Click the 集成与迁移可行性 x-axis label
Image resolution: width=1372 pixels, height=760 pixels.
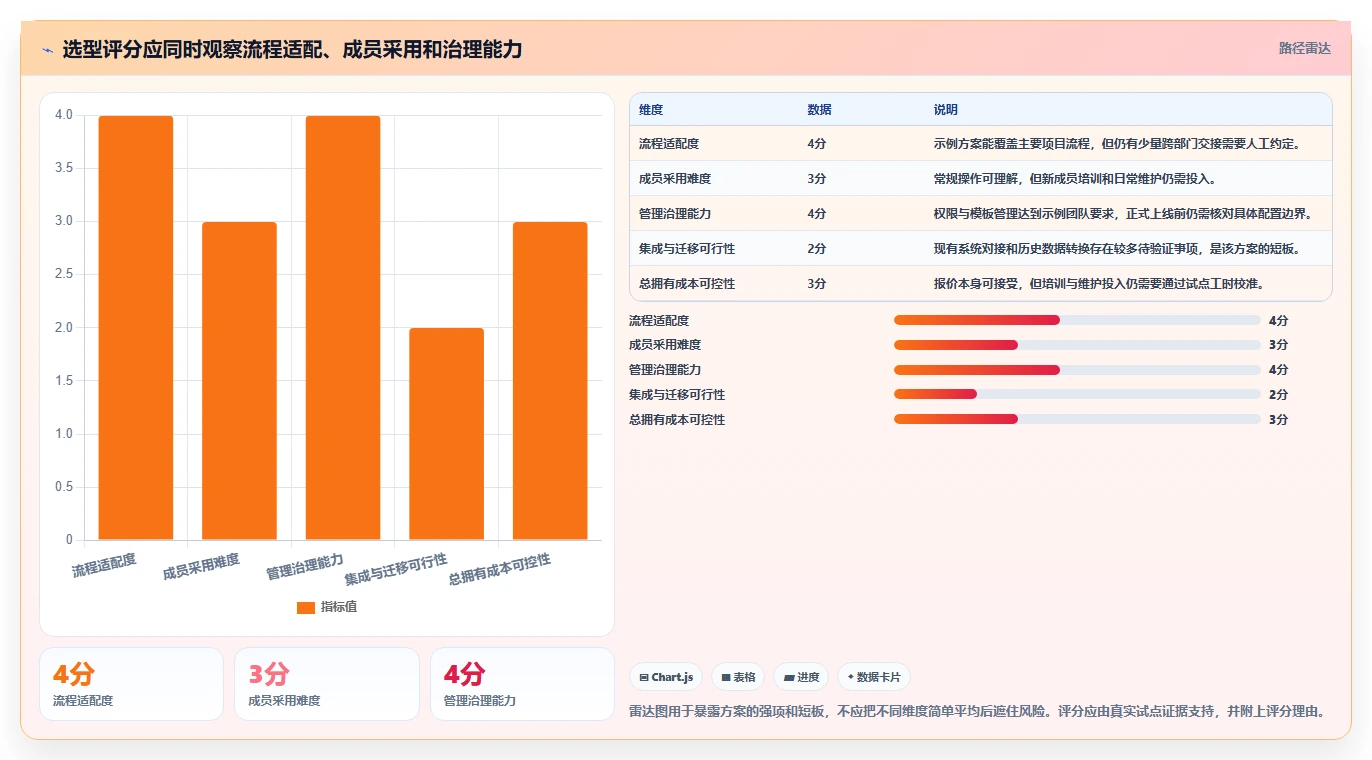(396, 570)
